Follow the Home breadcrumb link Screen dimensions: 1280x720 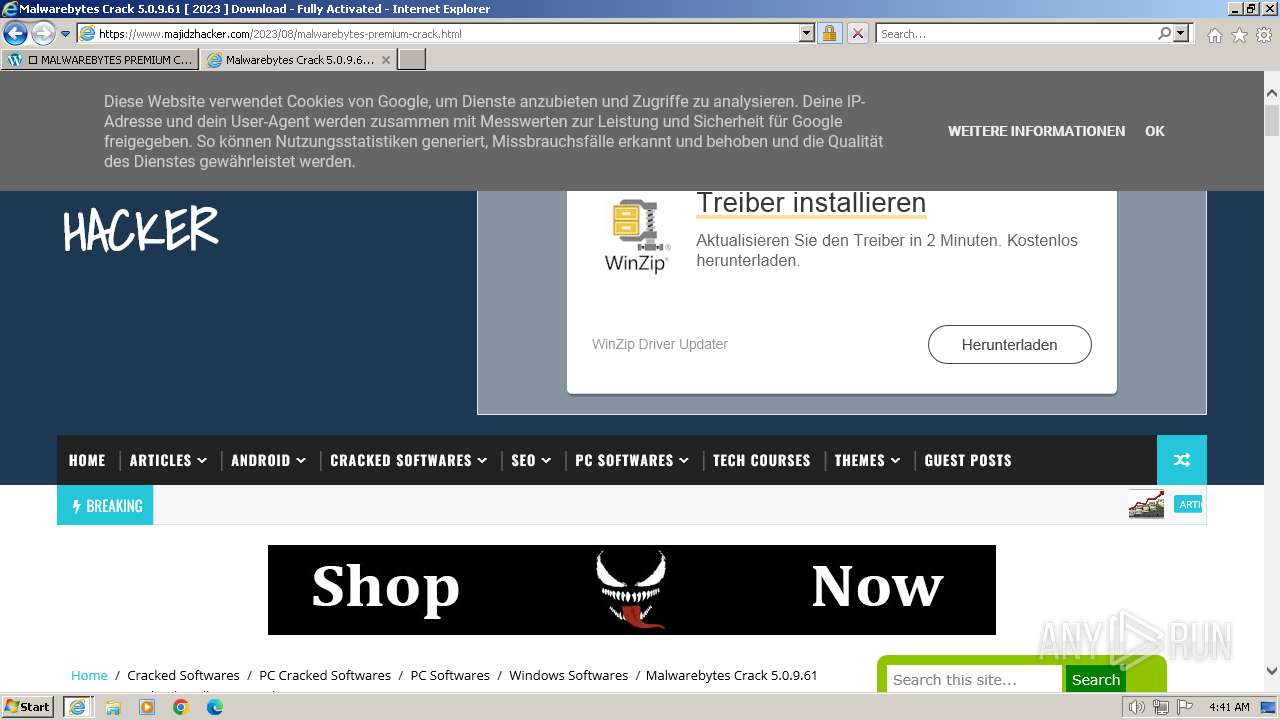[89, 675]
